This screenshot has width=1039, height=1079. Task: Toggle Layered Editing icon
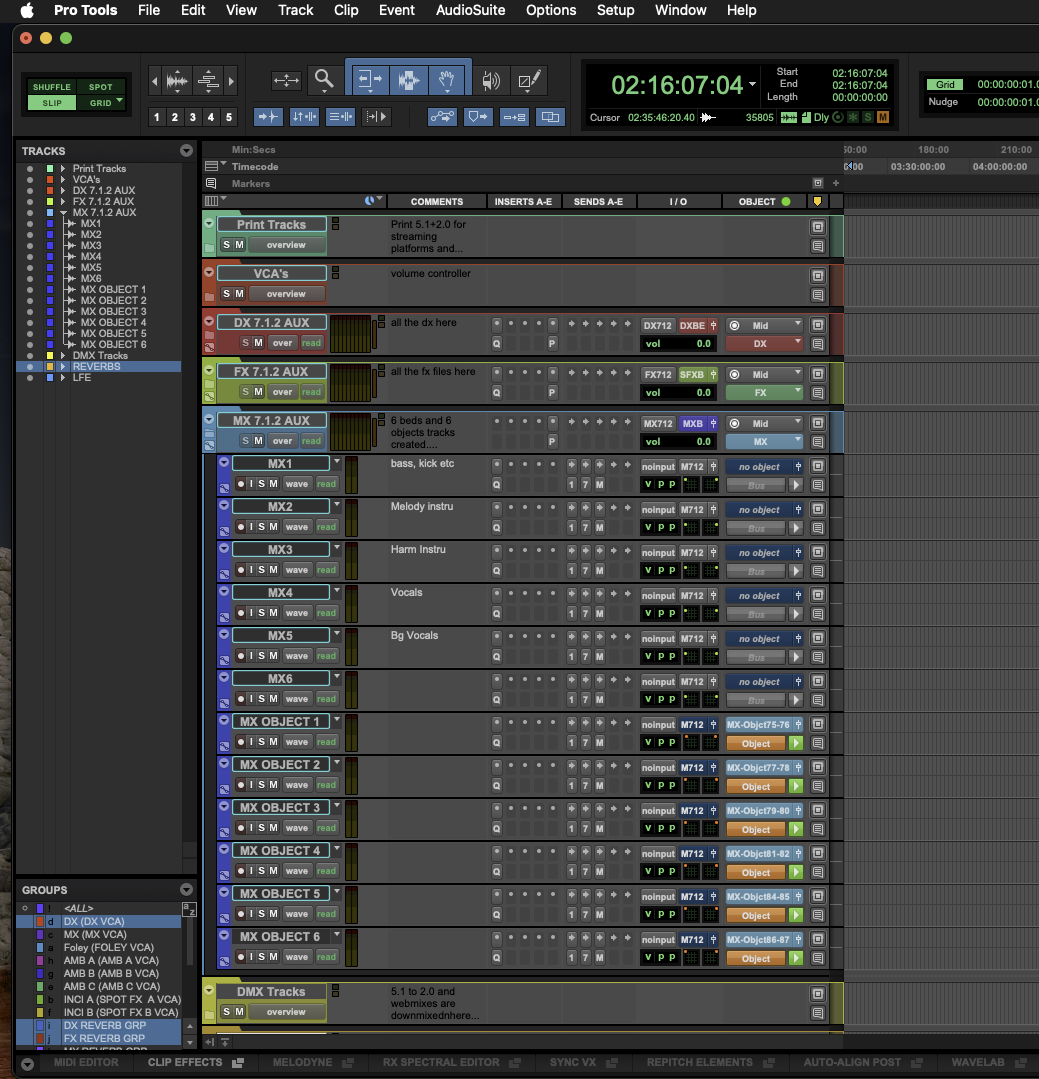[x=550, y=117]
